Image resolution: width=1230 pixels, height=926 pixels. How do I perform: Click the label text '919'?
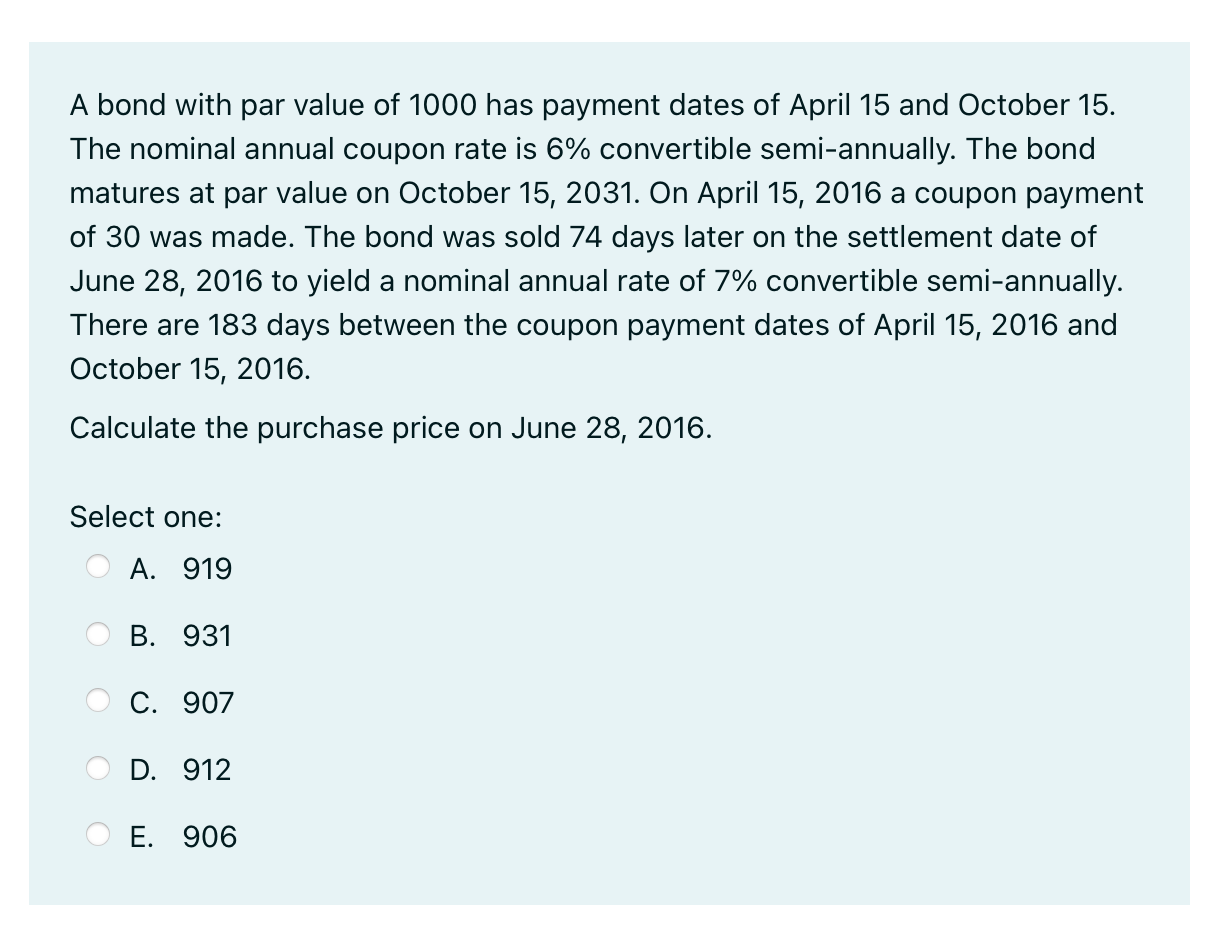coord(207,568)
